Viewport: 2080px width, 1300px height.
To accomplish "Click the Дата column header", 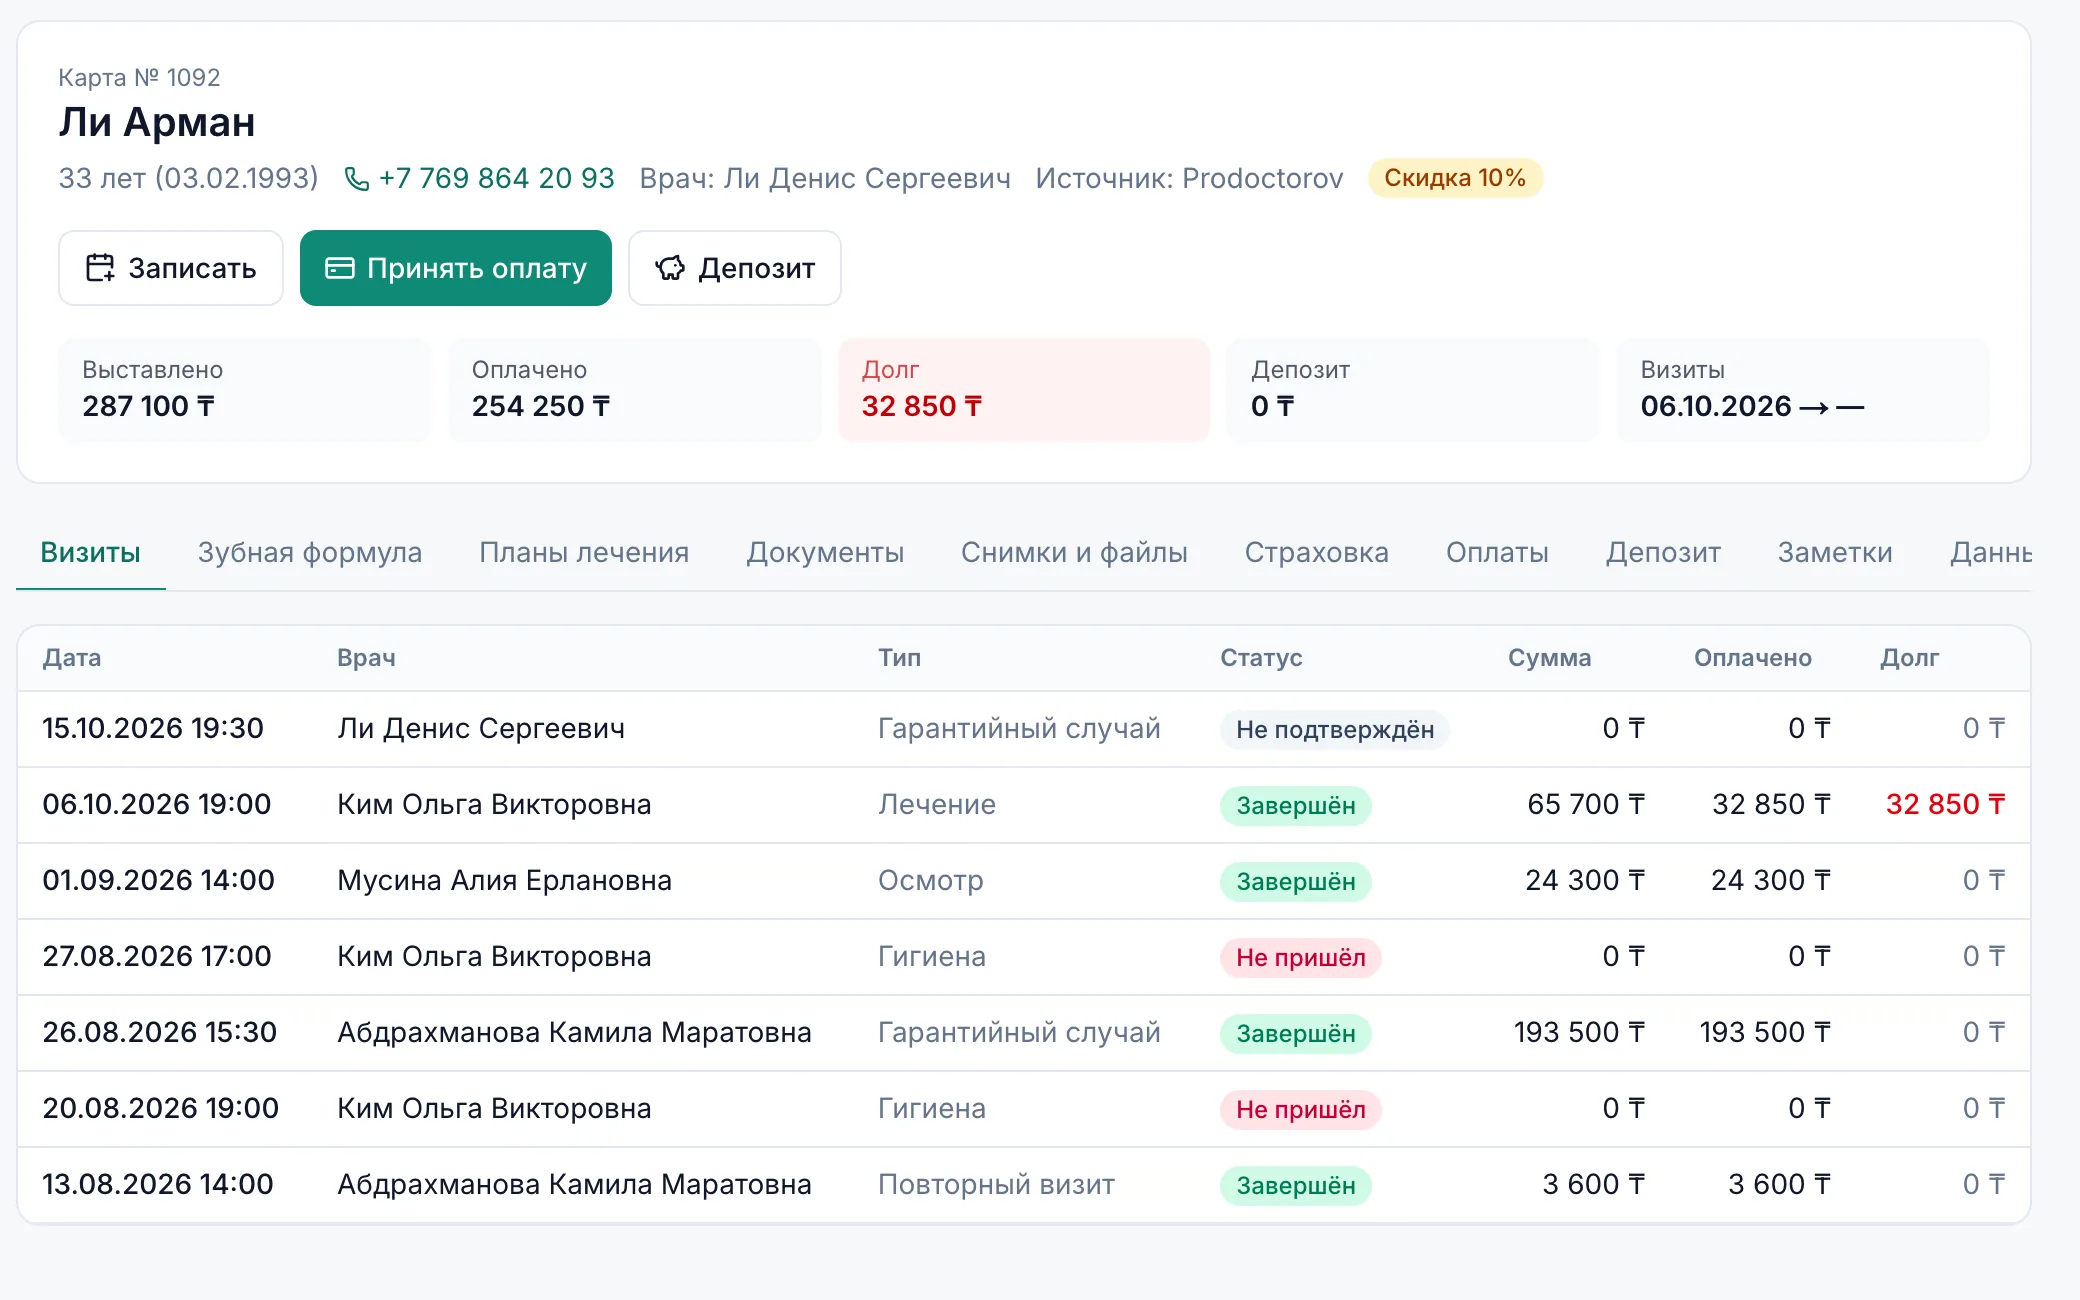I will pyautogui.click(x=72, y=658).
